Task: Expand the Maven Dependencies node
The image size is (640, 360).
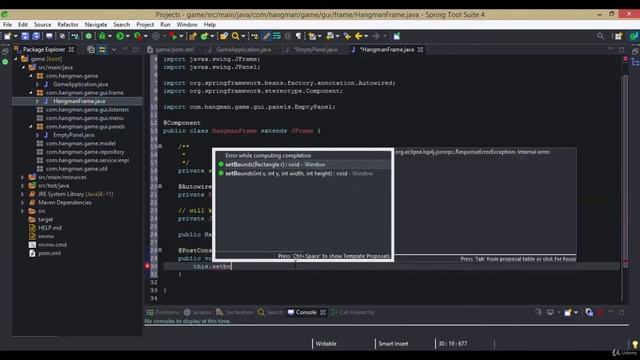Action: (22, 203)
